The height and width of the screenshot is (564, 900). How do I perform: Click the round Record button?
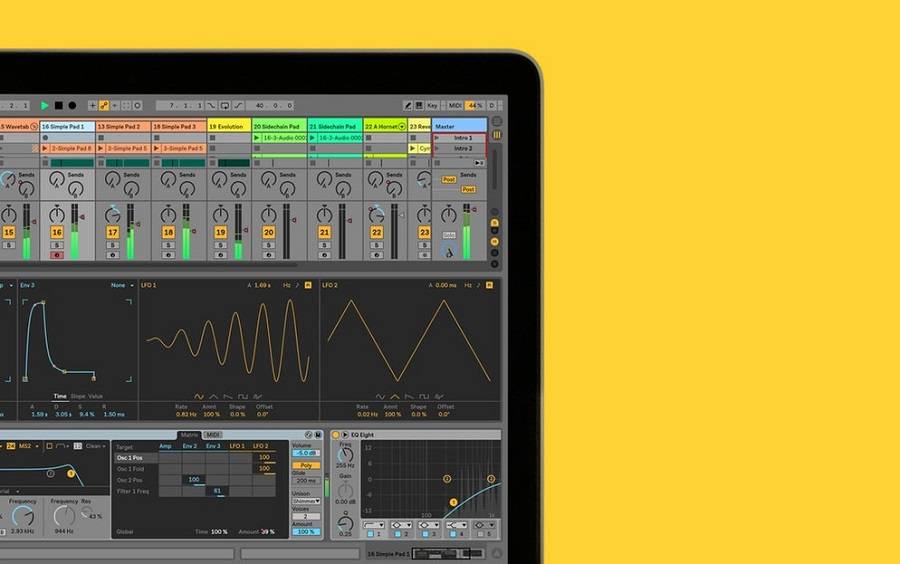[x=72, y=105]
